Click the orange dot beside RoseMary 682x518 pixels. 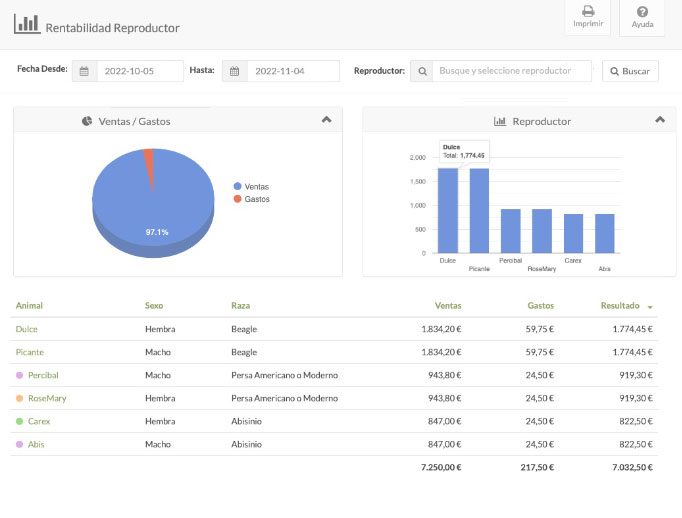19,398
